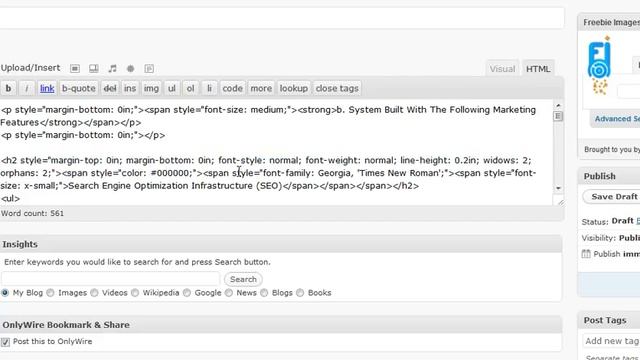Select the Google radio button
This screenshot has width=640, height=360.
click(x=187, y=293)
